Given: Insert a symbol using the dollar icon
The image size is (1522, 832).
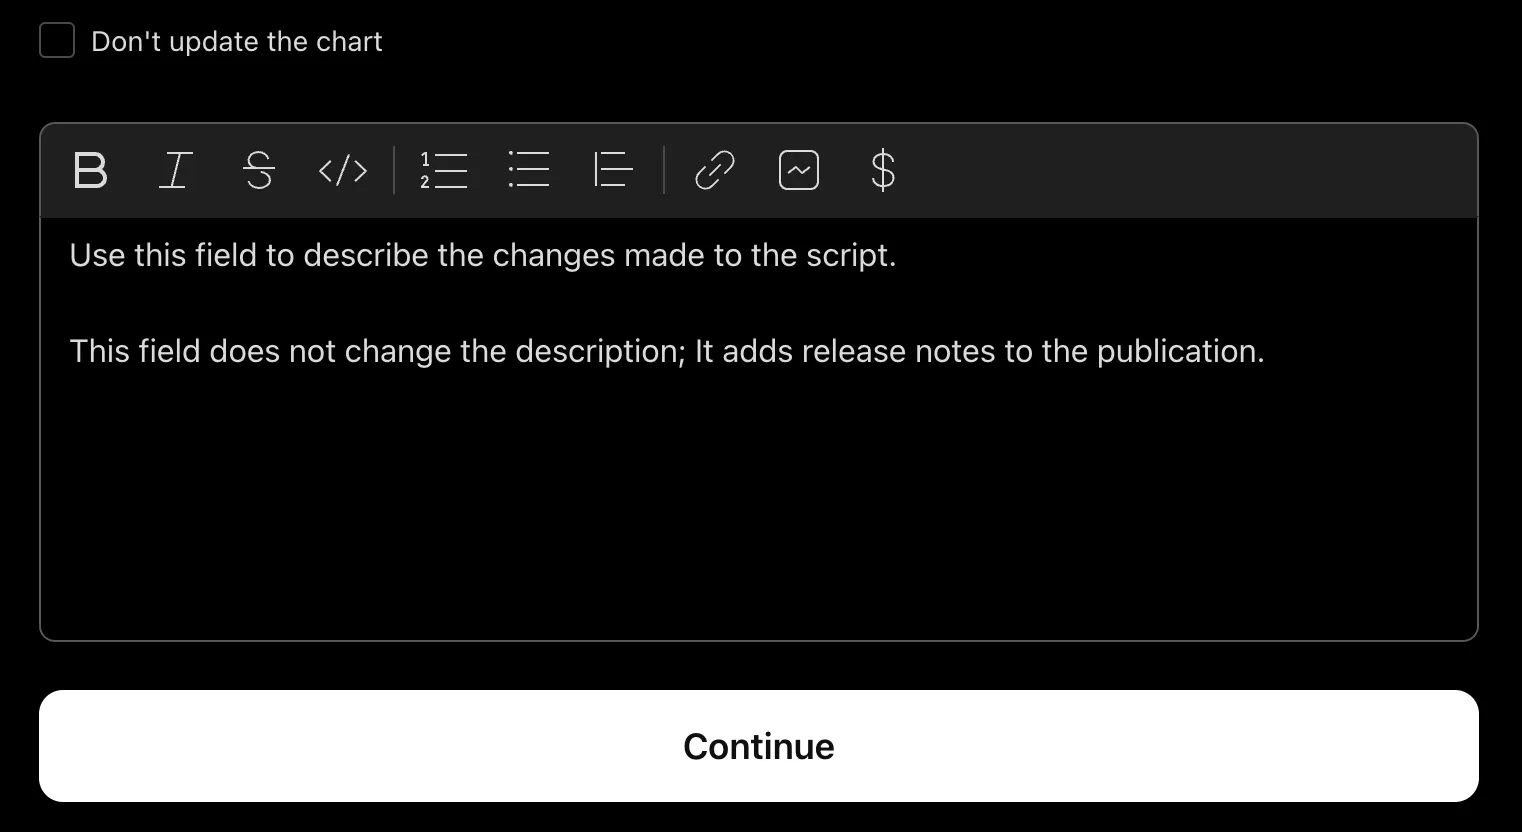Looking at the screenshot, I should 883,171.
